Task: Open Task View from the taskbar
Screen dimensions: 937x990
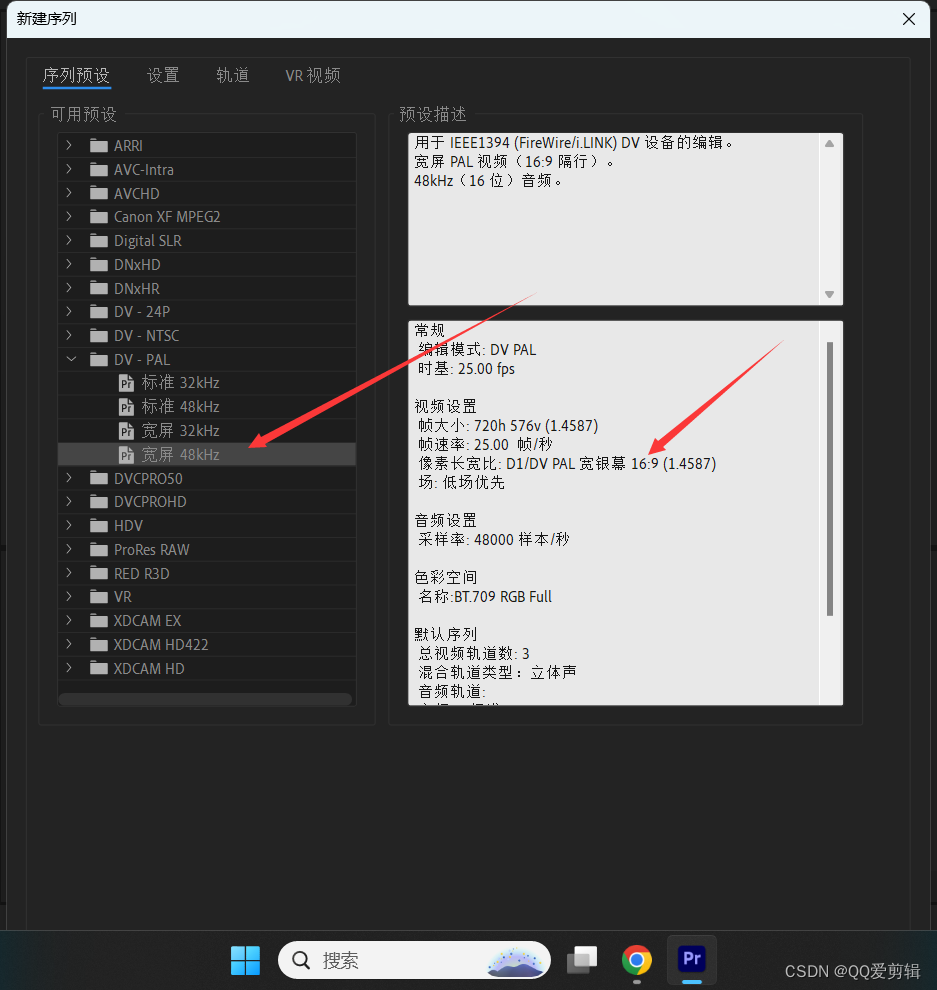Action: (x=582, y=960)
